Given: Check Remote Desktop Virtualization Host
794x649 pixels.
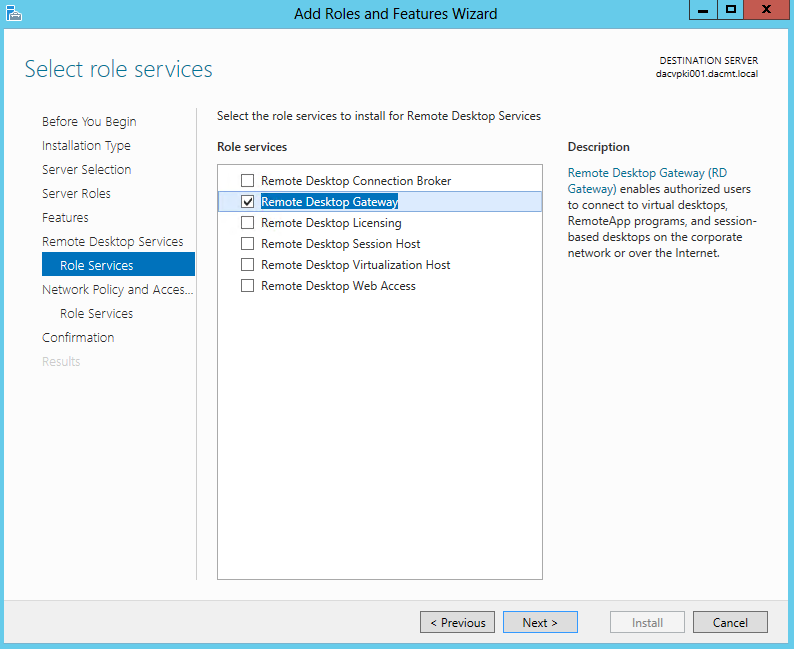Looking at the screenshot, I should pyautogui.click(x=247, y=265).
